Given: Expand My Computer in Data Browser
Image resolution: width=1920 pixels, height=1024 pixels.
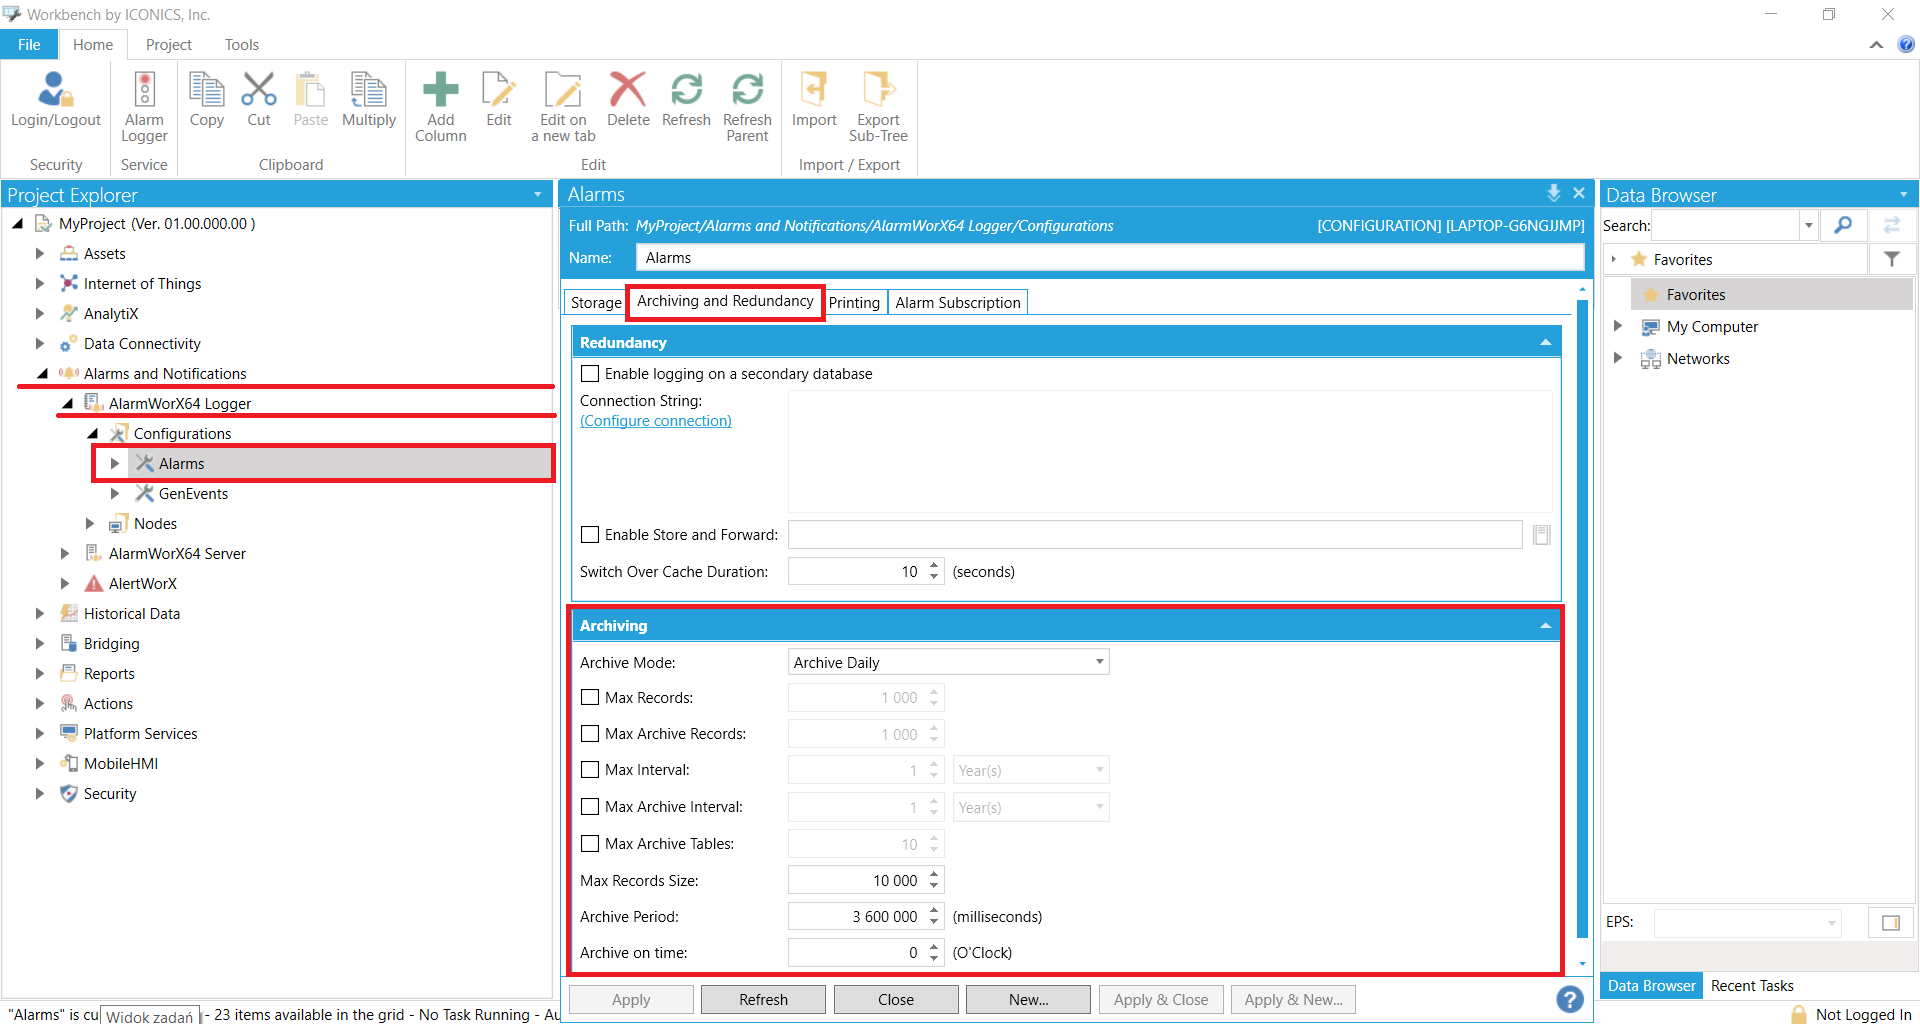Looking at the screenshot, I should pyautogui.click(x=1617, y=326).
